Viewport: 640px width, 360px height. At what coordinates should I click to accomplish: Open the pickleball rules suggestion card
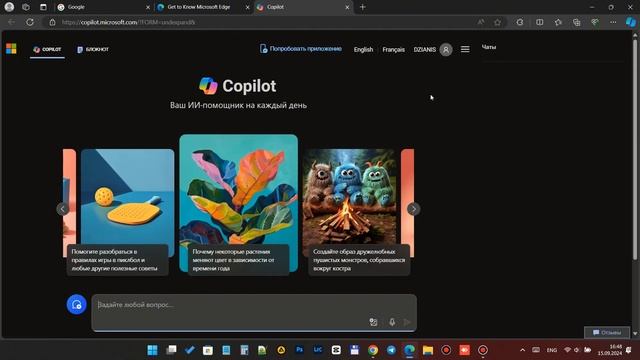127,212
